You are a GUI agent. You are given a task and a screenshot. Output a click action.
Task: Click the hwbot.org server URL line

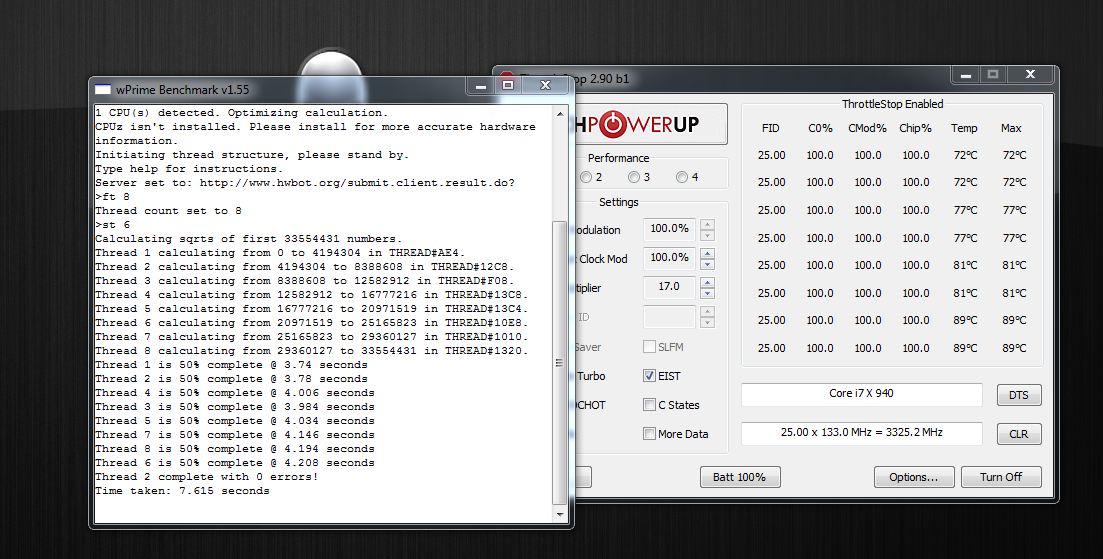[x=305, y=183]
